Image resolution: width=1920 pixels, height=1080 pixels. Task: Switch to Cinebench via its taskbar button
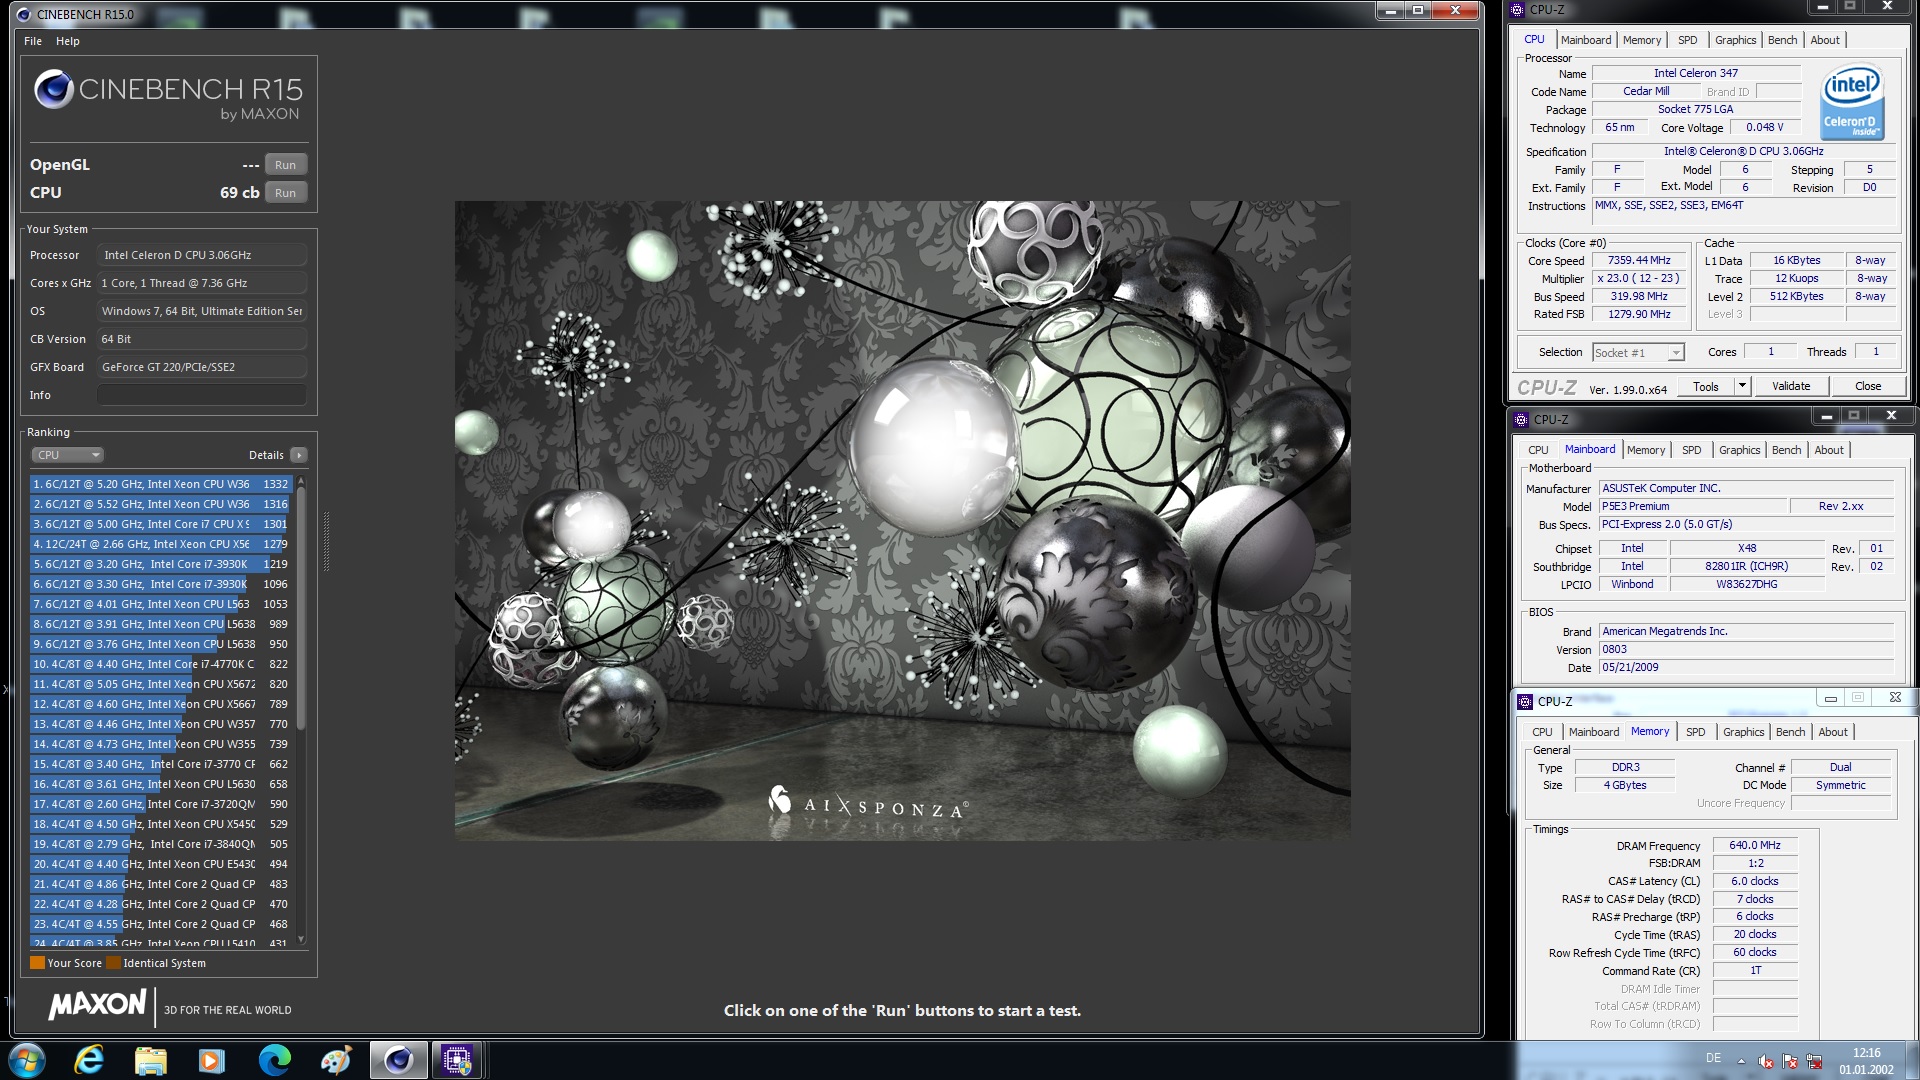click(x=398, y=1060)
